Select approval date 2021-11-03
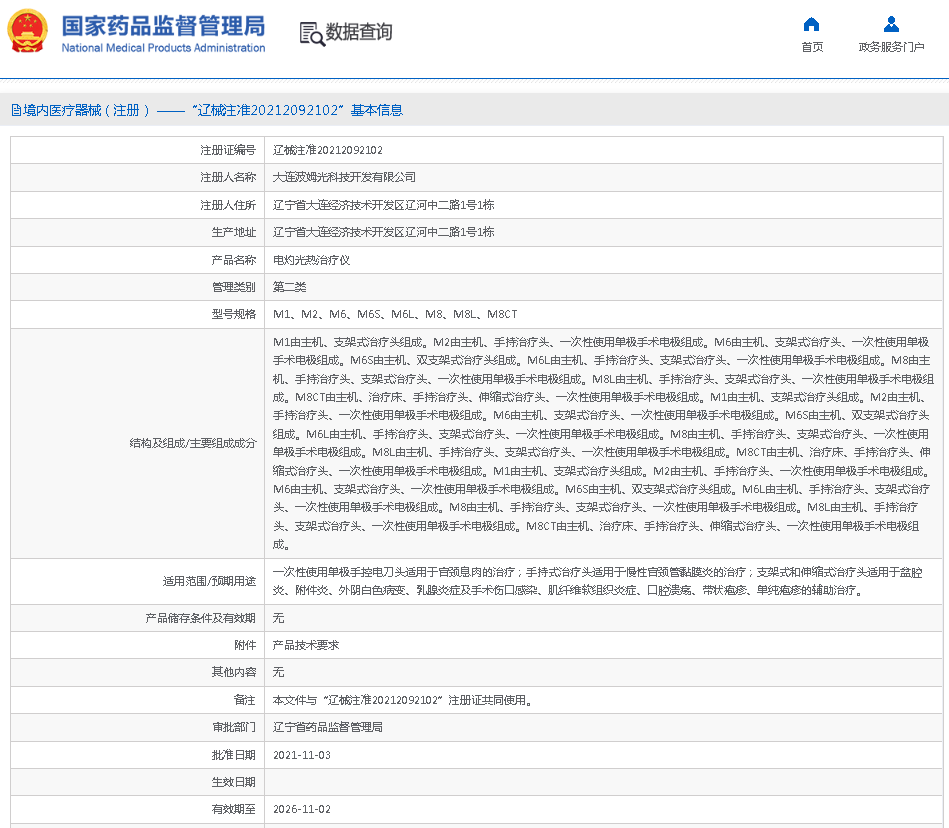The height and width of the screenshot is (828, 949). [x=301, y=755]
